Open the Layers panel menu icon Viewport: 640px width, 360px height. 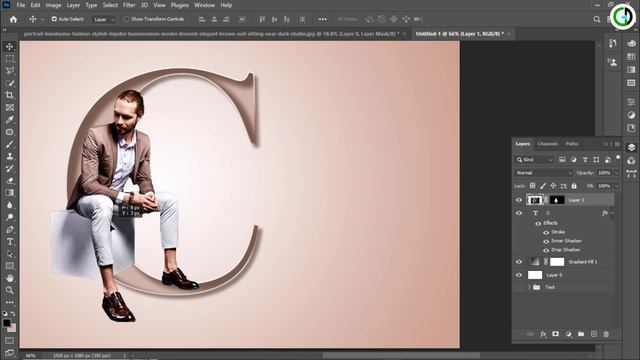click(x=617, y=144)
